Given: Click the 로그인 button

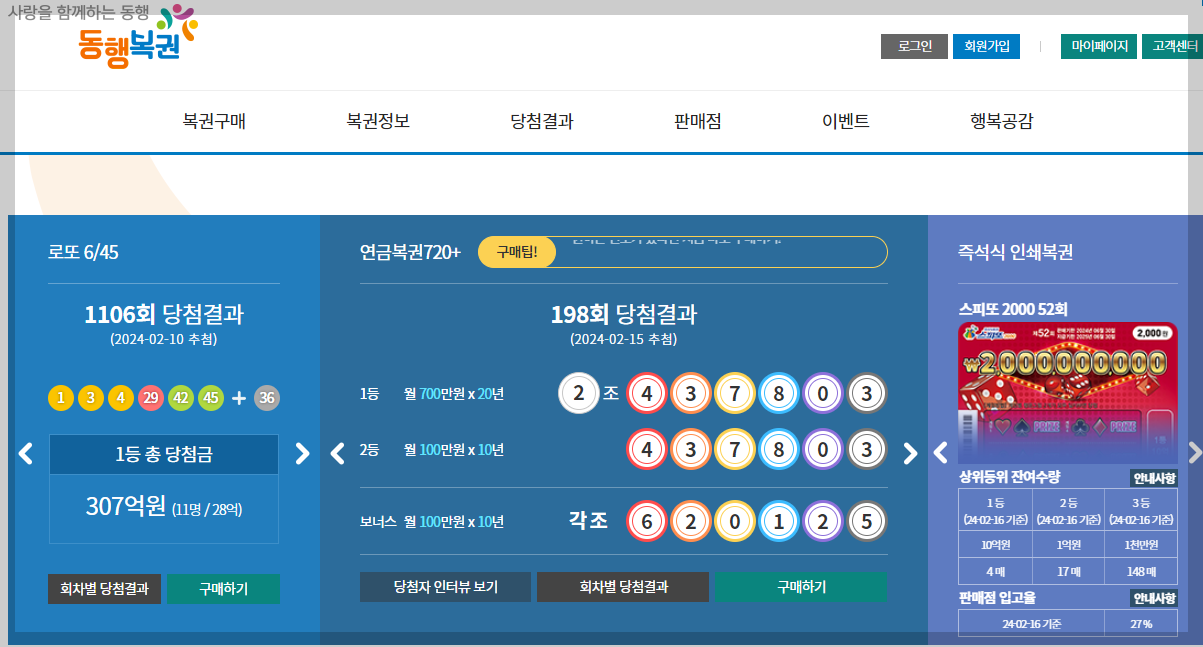Looking at the screenshot, I should [x=913, y=46].
